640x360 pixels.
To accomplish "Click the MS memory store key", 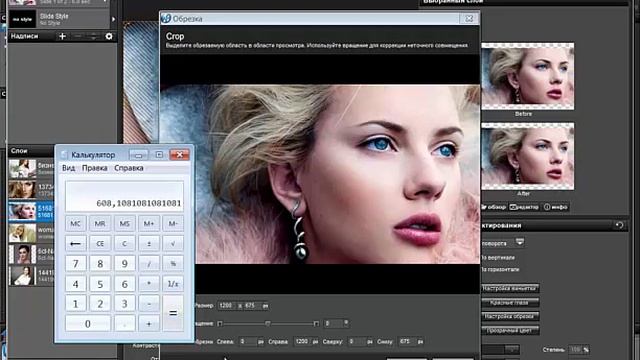I will [124, 224].
